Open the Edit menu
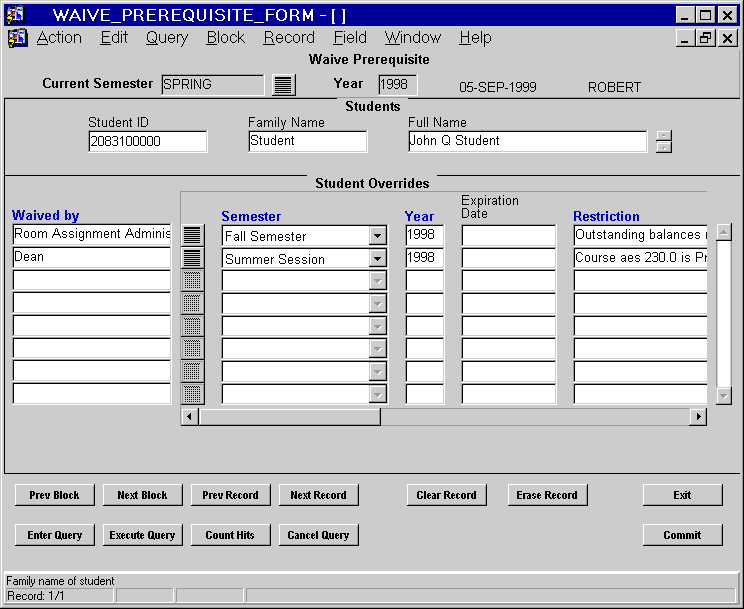Screen dimensions: 744x609 click(114, 37)
